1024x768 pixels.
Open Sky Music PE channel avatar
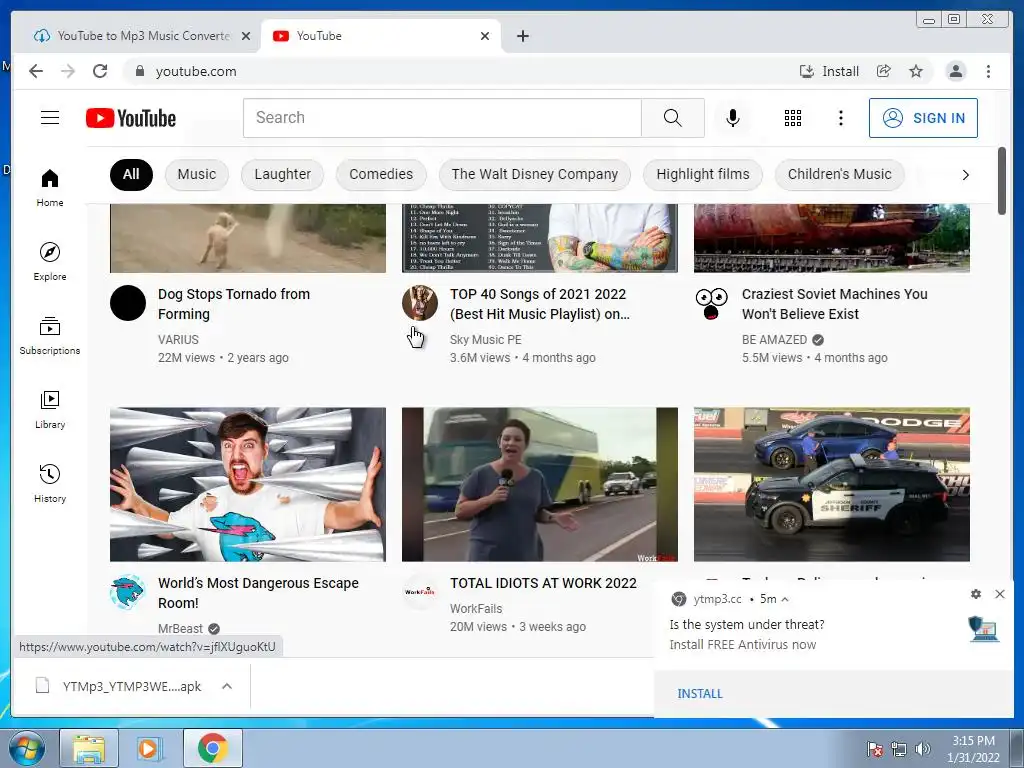(420, 303)
